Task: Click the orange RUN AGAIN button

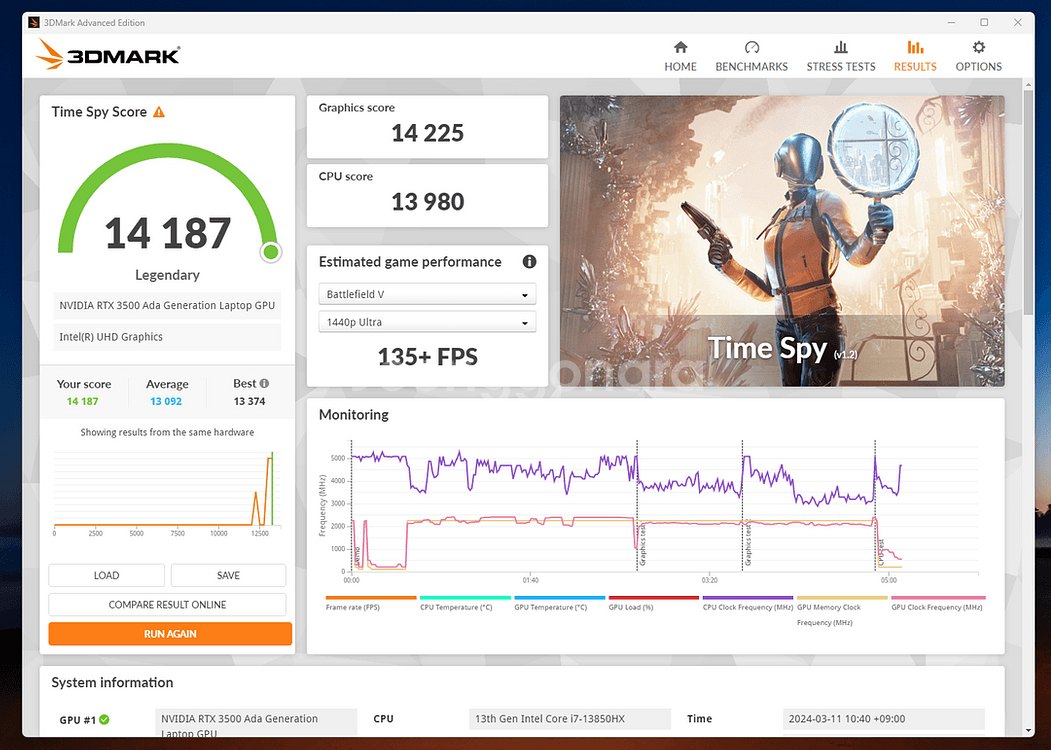Action: pos(170,634)
